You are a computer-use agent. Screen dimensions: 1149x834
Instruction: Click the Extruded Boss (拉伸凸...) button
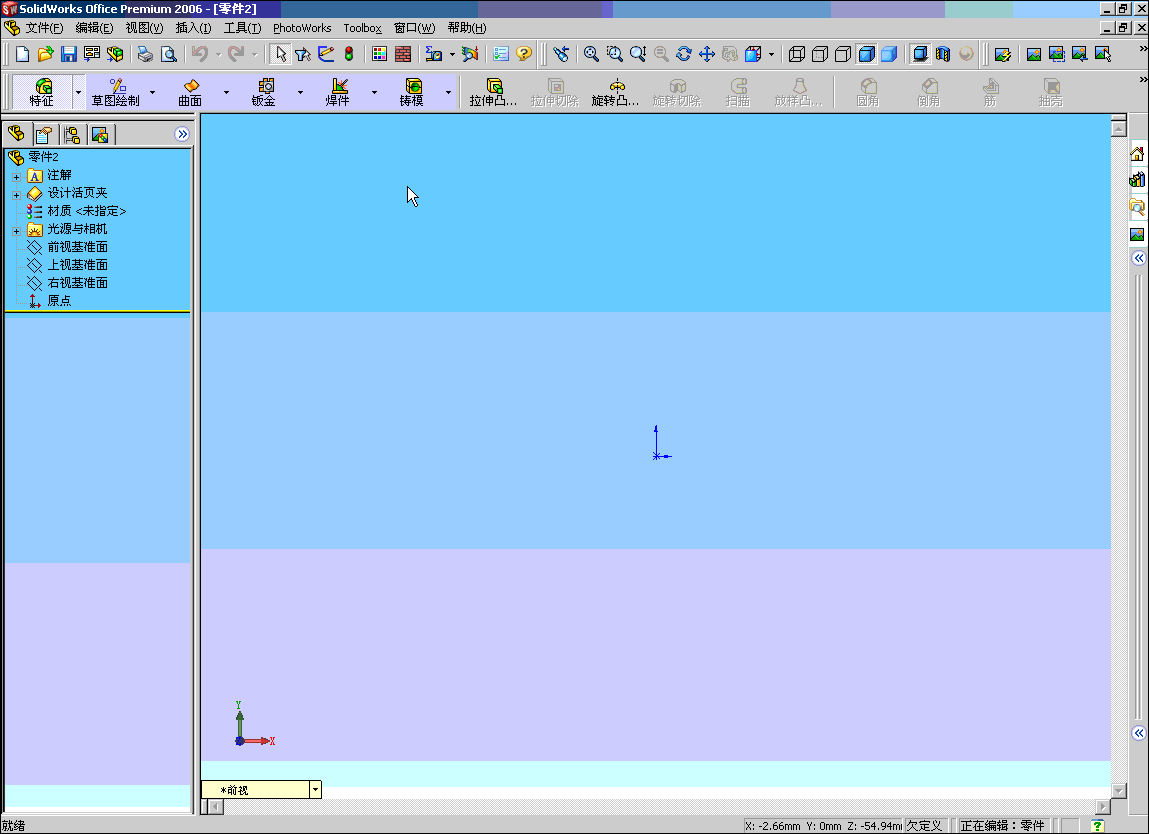[x=493, y=93]
